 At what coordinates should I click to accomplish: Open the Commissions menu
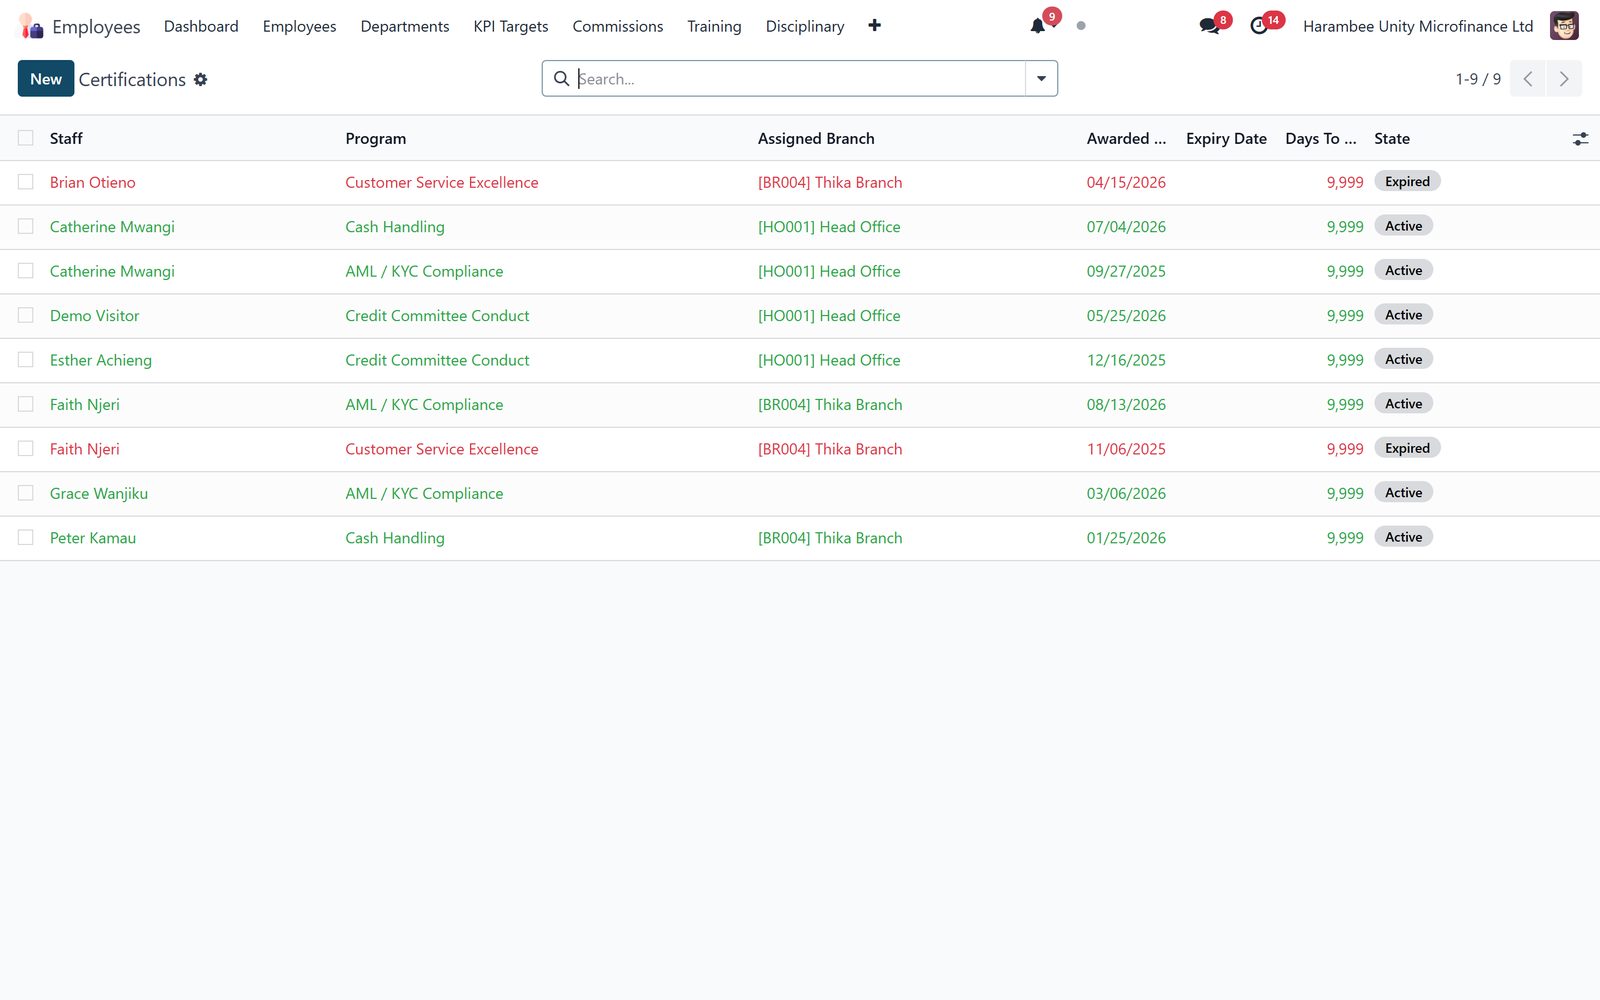pos(618,26)
